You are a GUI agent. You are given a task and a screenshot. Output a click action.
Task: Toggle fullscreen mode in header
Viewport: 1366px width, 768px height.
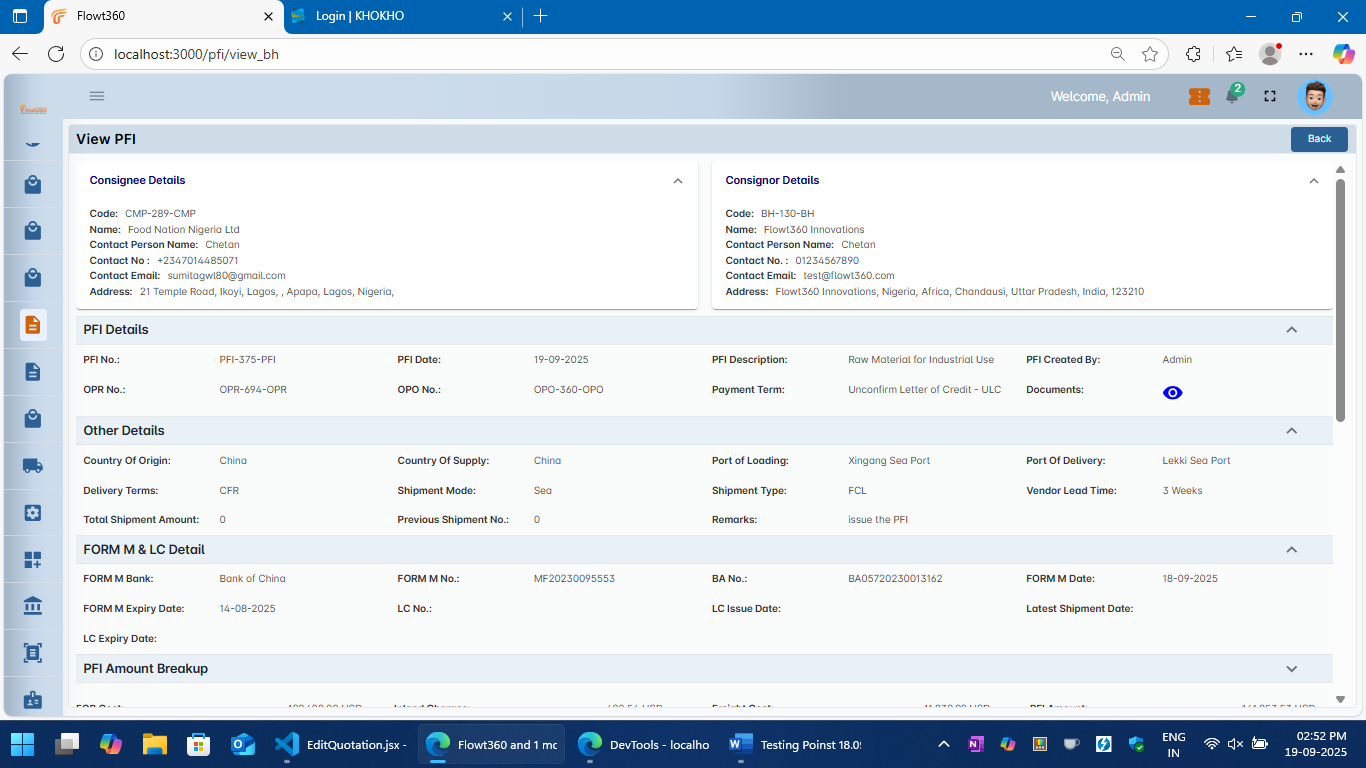pyautogui.click(x=1270, y=96)
